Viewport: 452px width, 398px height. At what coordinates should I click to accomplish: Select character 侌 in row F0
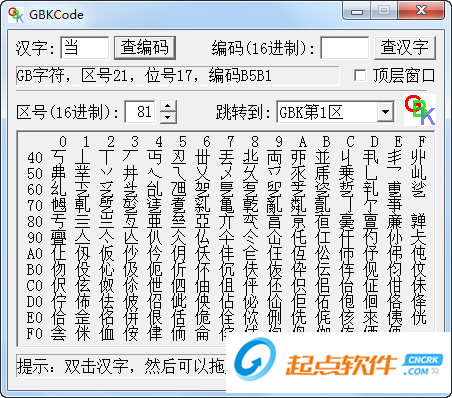coord(59,333)
